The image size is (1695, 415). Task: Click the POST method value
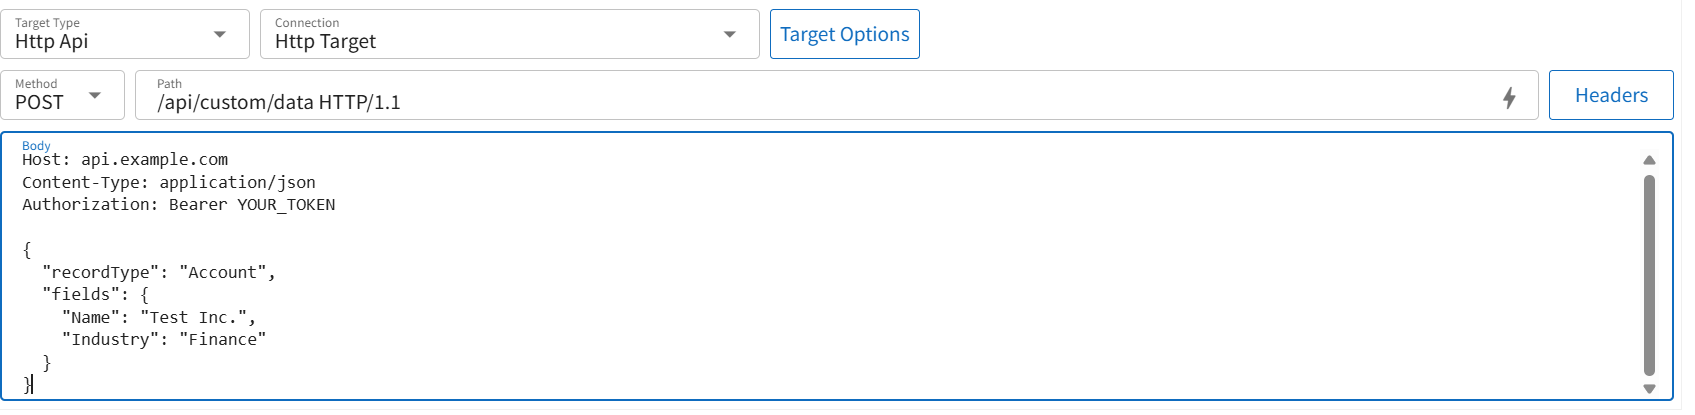coord(40,102)
